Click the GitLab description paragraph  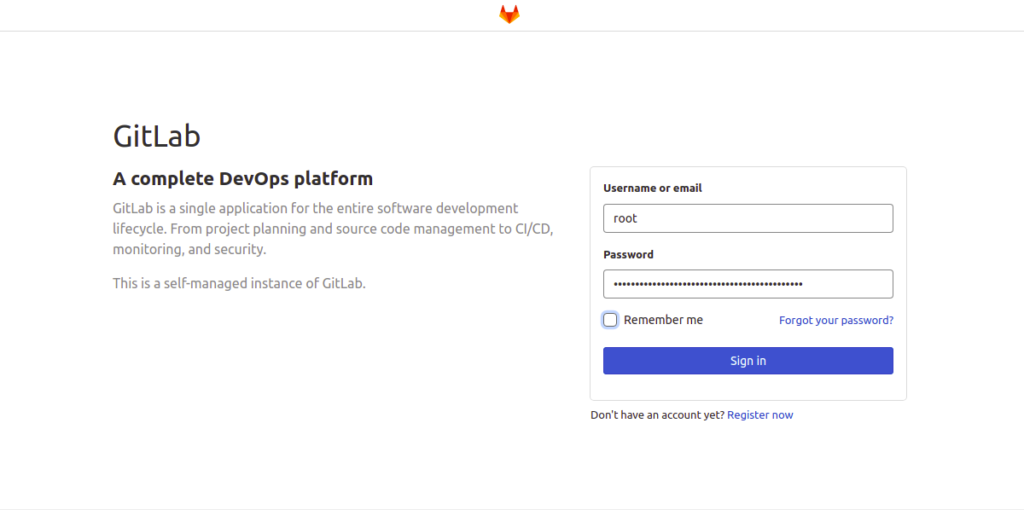333,229
